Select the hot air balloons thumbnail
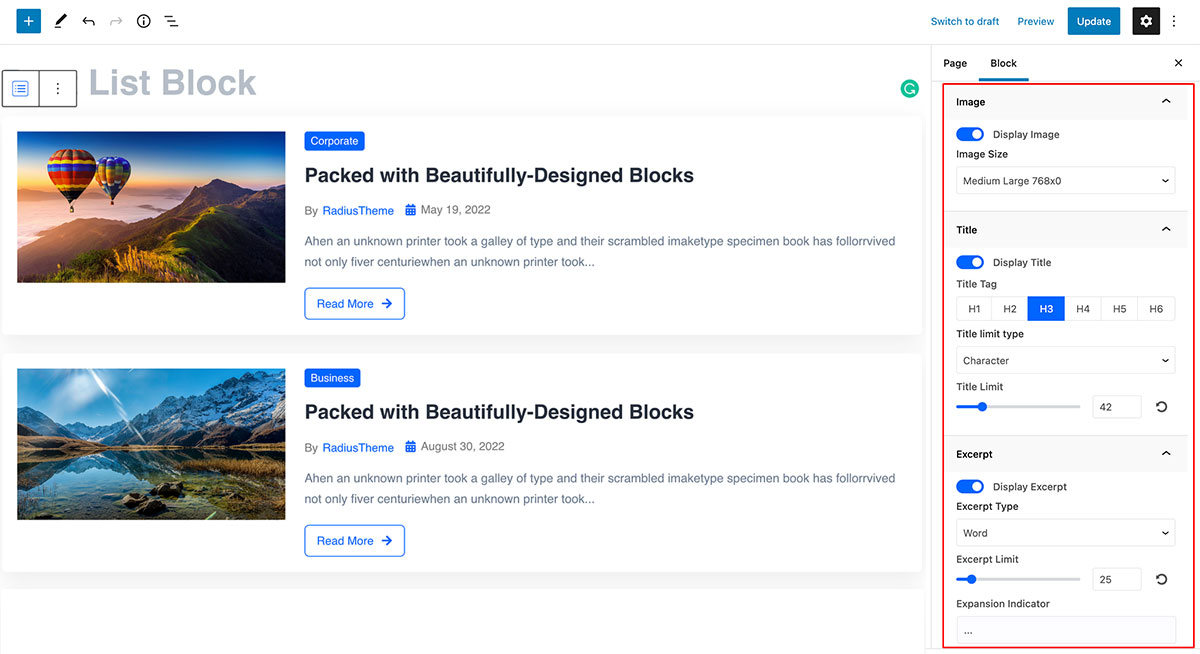Viewport: 1200px width, 654px height. 151,207
